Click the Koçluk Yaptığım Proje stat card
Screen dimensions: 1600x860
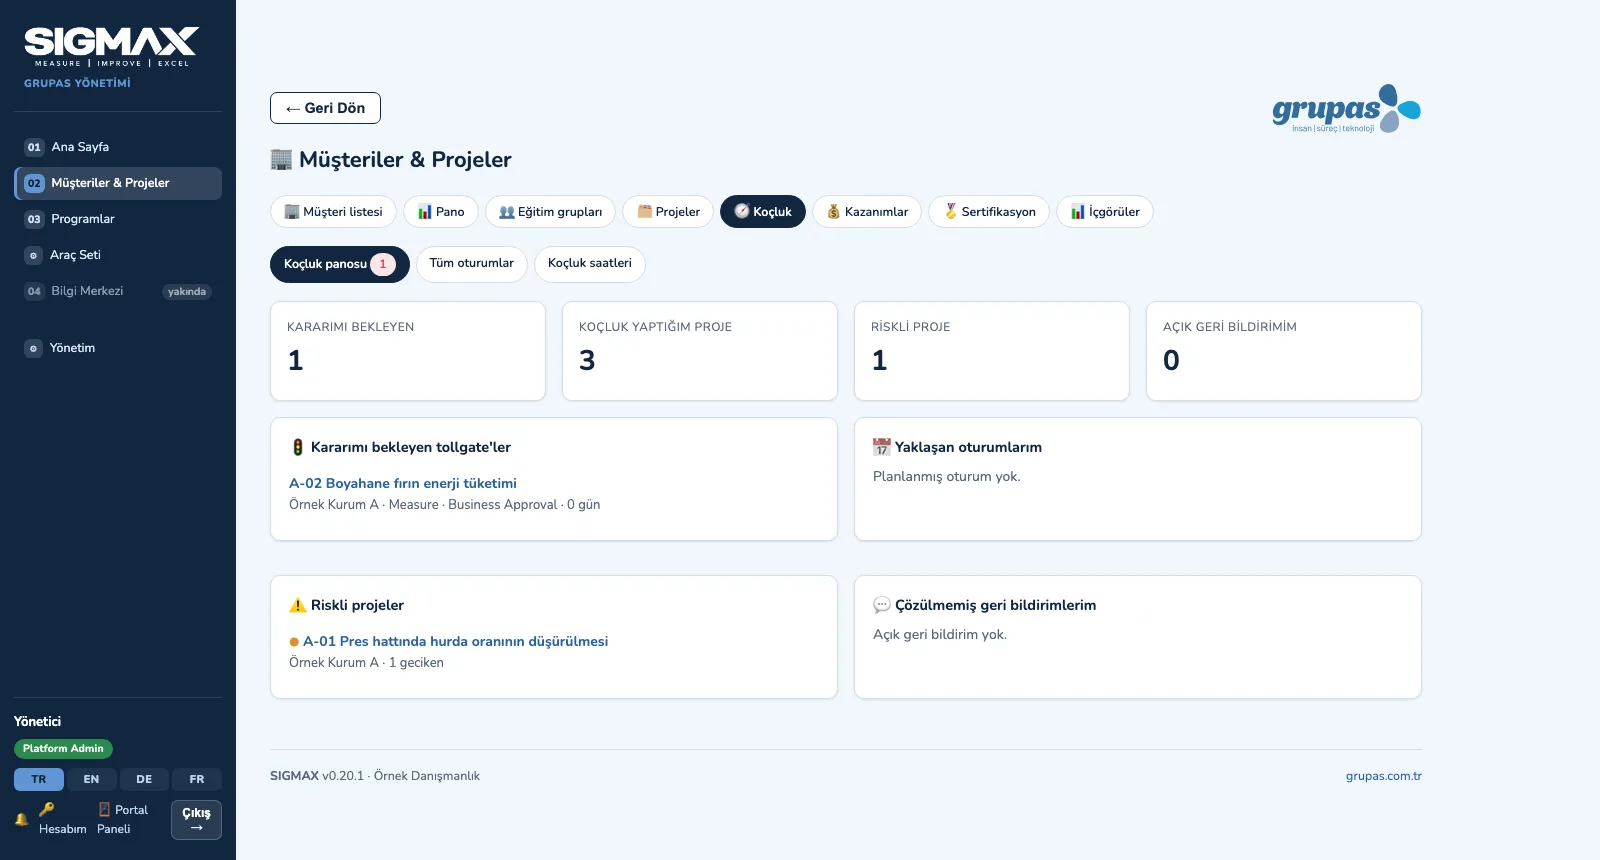pos(700,351)
